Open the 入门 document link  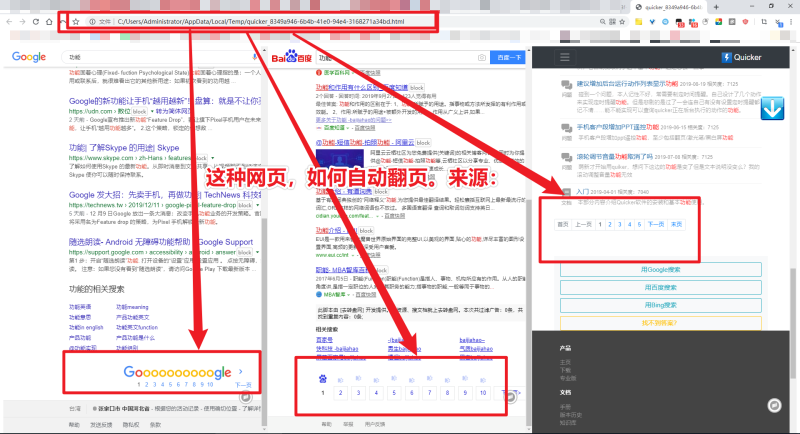(583, 192)
